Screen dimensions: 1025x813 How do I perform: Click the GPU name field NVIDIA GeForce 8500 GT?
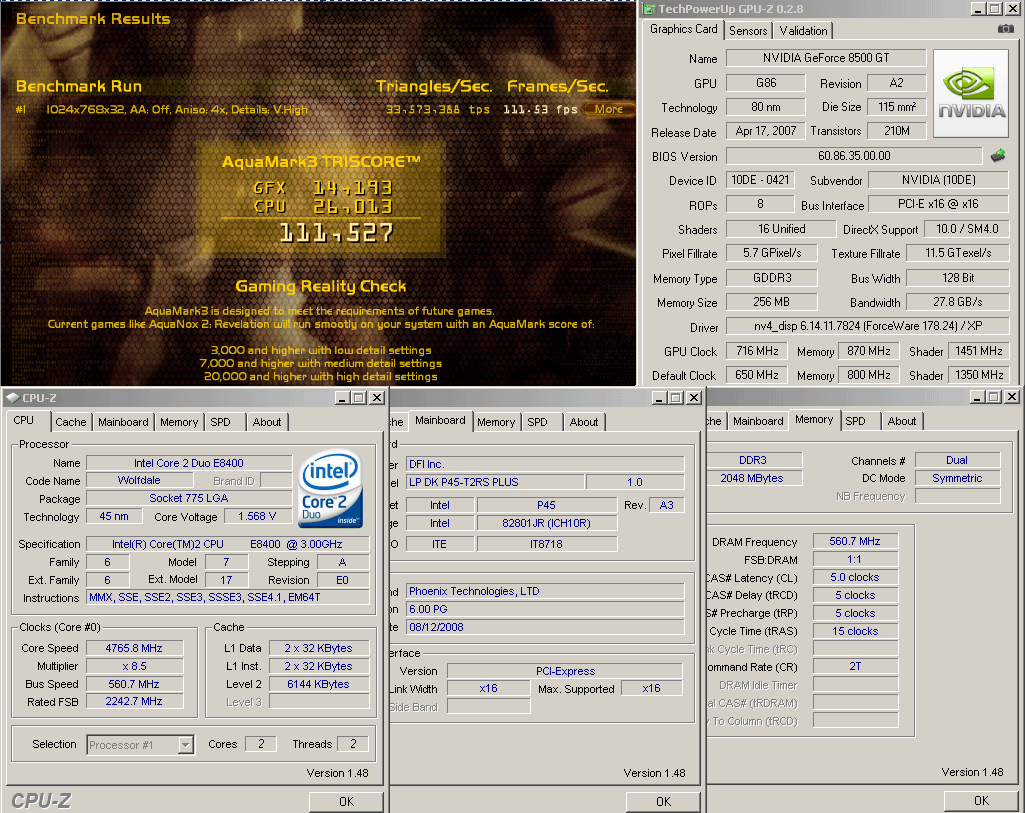click(x=826, y=58)
